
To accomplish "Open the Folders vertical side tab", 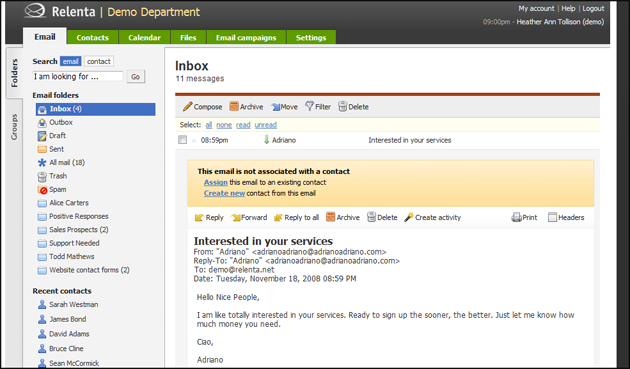I will point(14,73).
